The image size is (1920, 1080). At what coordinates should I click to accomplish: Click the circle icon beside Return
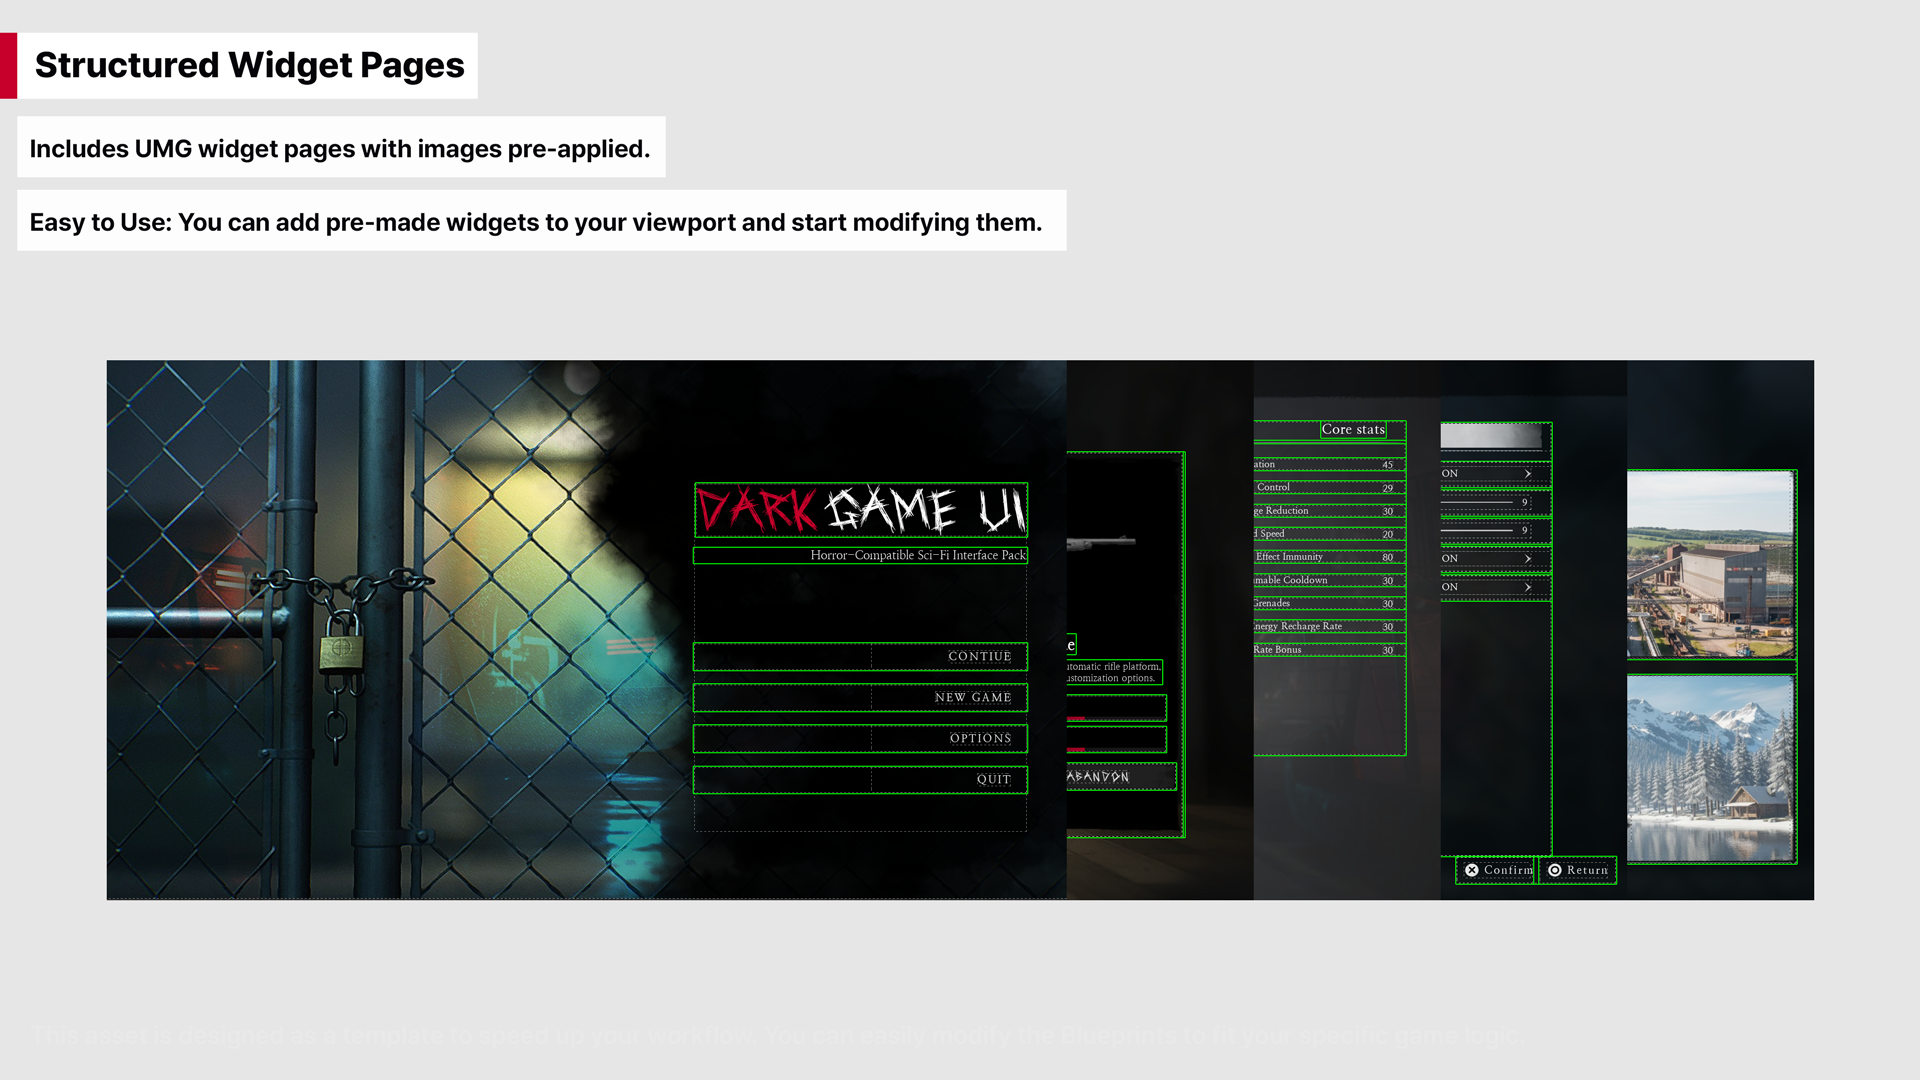pos(1555,870)
